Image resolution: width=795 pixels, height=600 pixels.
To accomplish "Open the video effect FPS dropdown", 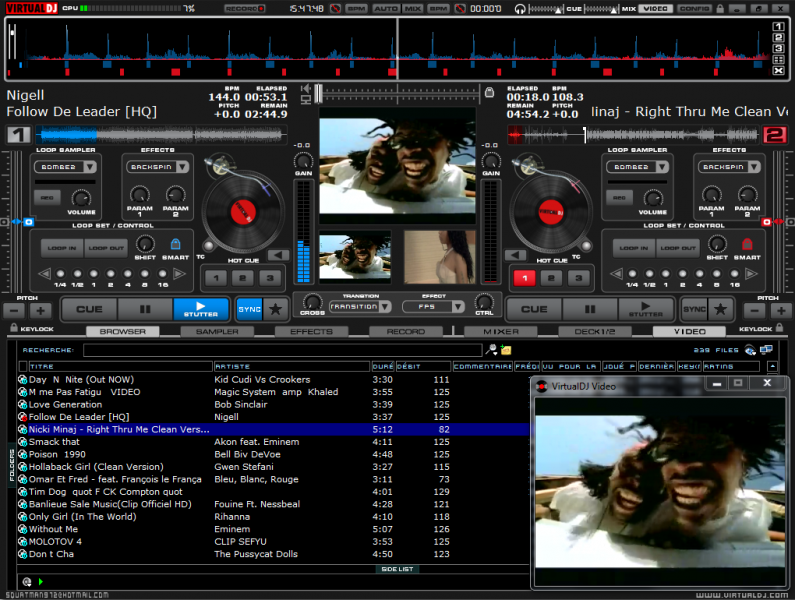I will pos(433,306).
